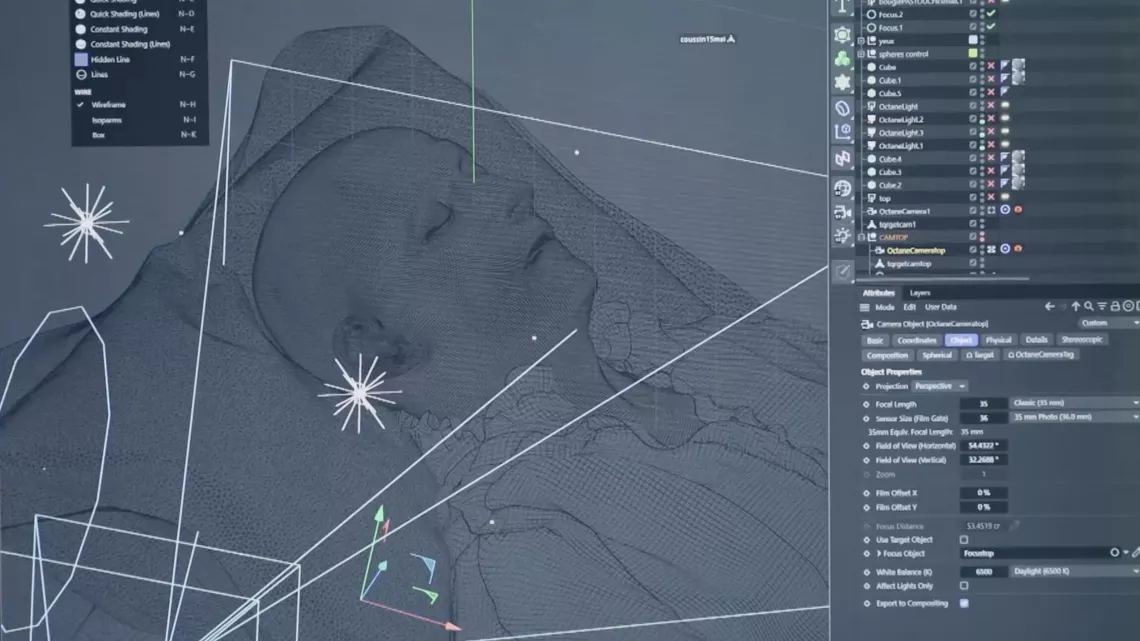1140x641 pixels.
Task: Open the Custom layout dropdown
Action: [1108, 323]
